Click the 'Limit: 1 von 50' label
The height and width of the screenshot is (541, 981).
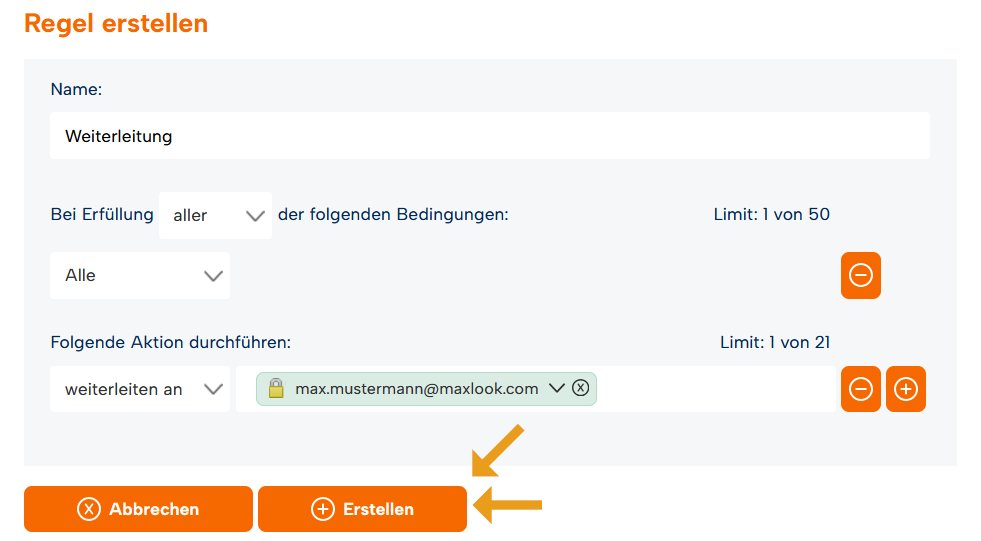pyautogui.click(x=771, y=215)
